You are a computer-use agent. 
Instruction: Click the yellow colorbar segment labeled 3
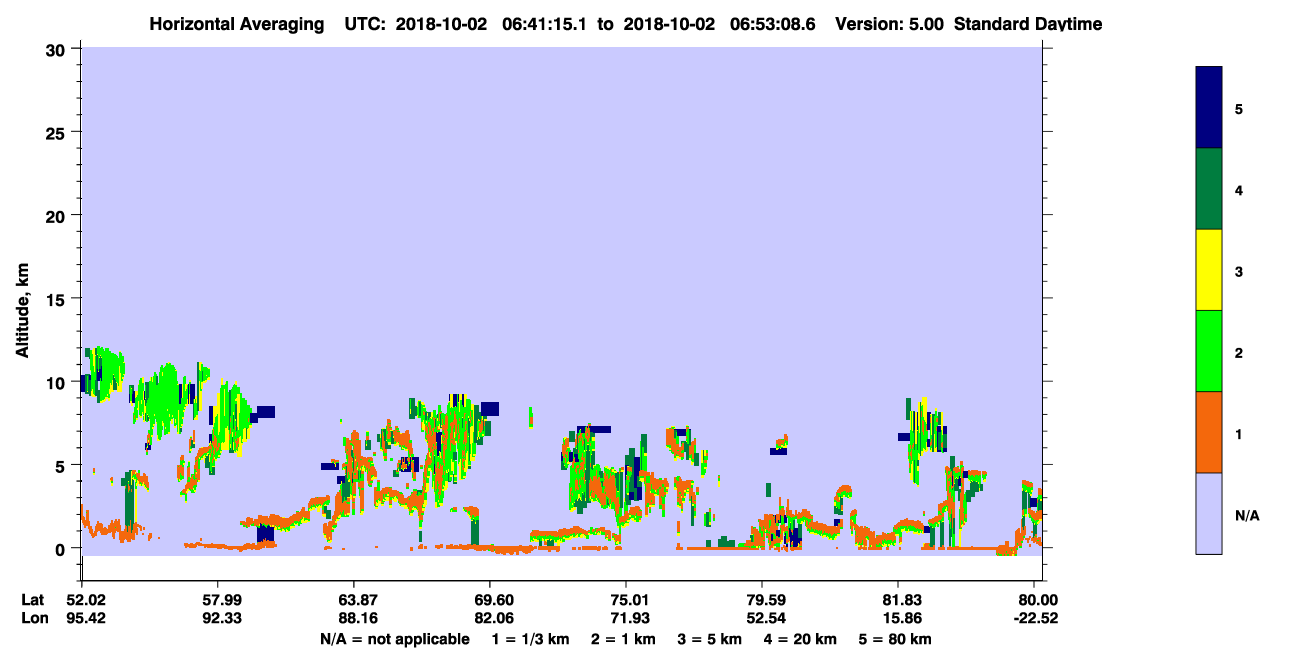pos(1209,270)
